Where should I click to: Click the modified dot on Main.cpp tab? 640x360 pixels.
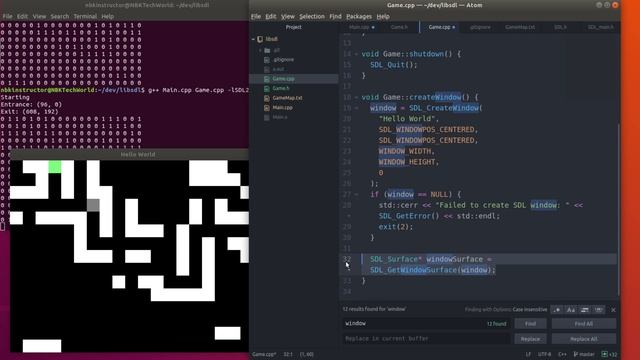[373, 27]
